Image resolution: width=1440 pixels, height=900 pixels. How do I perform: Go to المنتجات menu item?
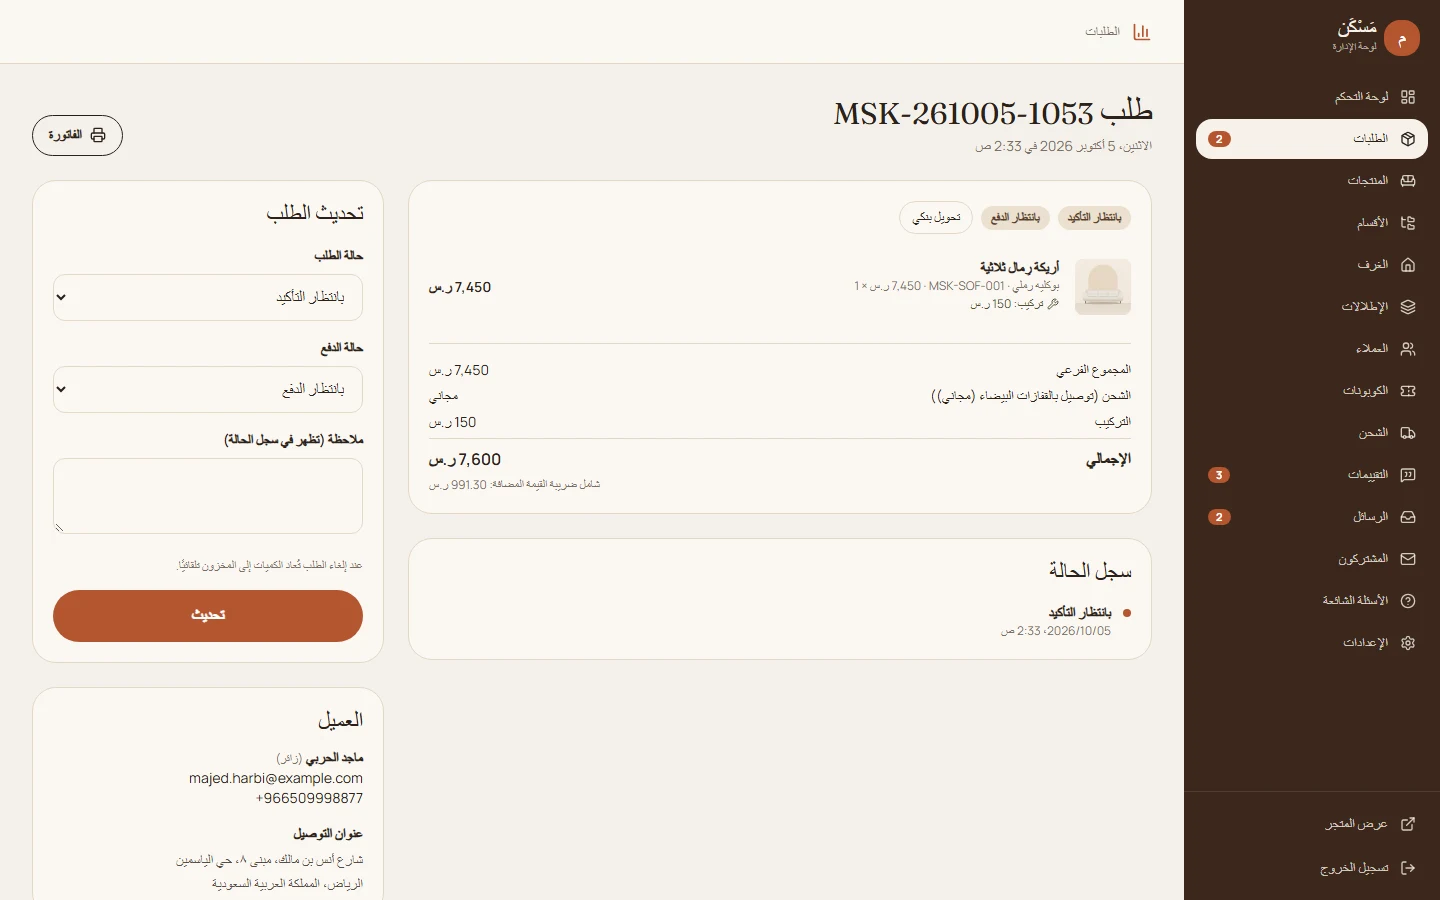coord(1312,181)
